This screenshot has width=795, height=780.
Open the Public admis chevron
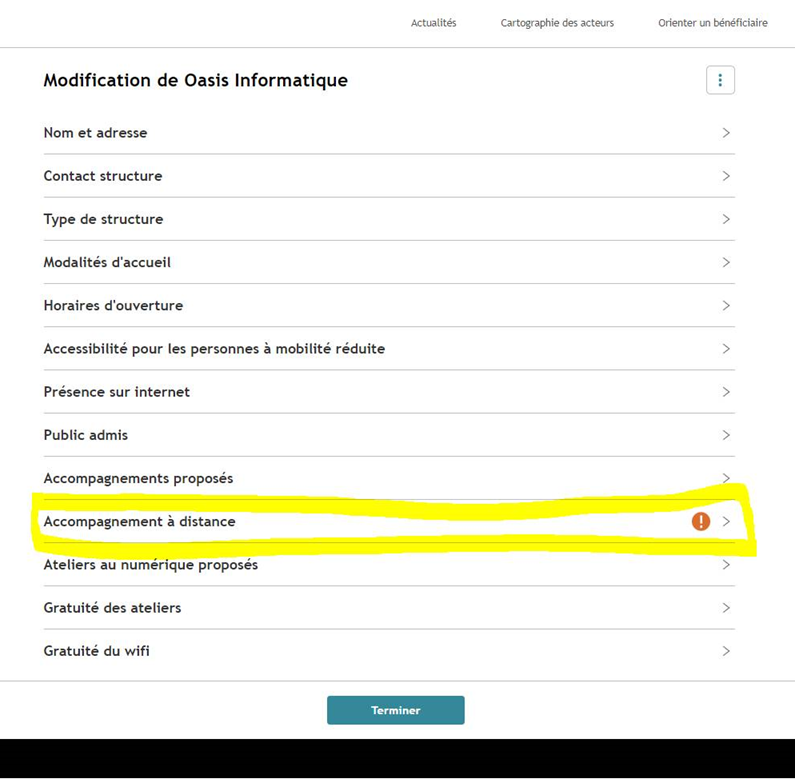[726, 435]
